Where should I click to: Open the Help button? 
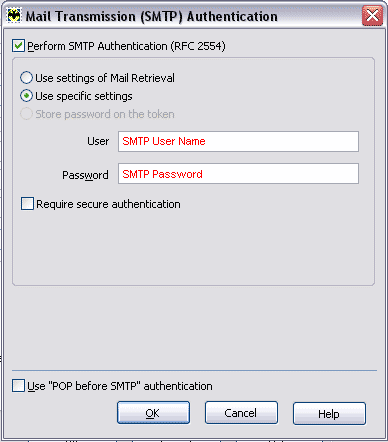tap(329, 413)
